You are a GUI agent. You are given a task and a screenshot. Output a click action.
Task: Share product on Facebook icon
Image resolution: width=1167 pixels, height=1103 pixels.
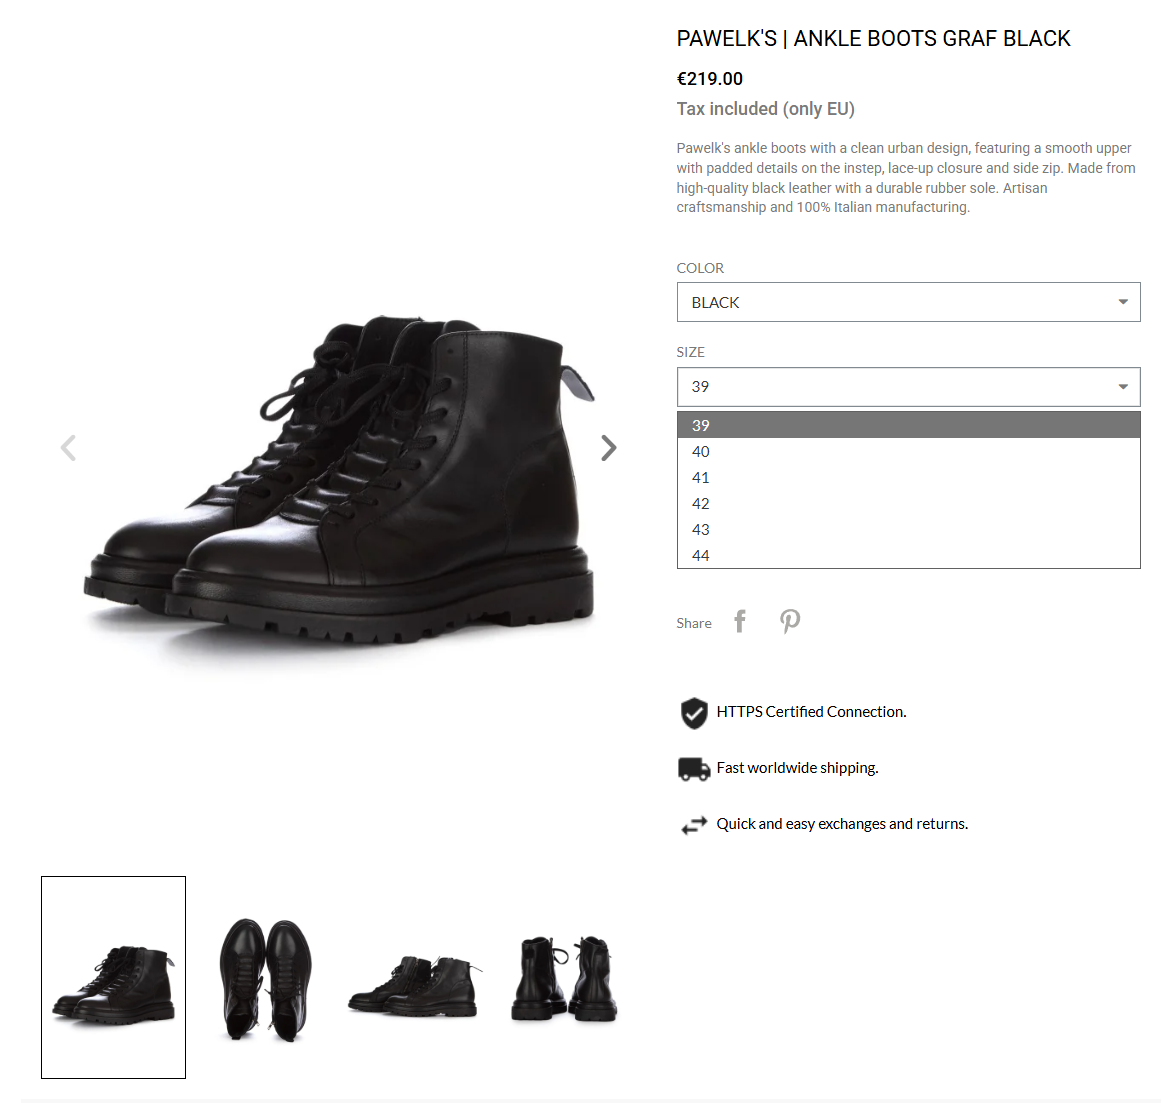click(x=739, y=621)
